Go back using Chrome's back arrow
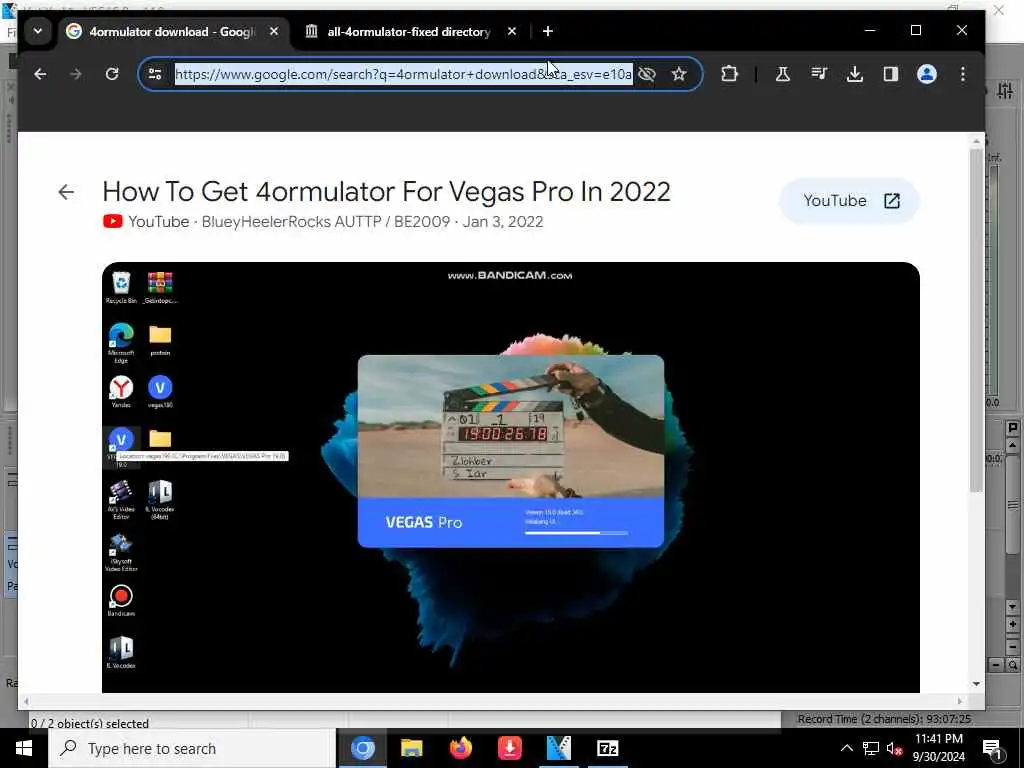 click(40, 74)
